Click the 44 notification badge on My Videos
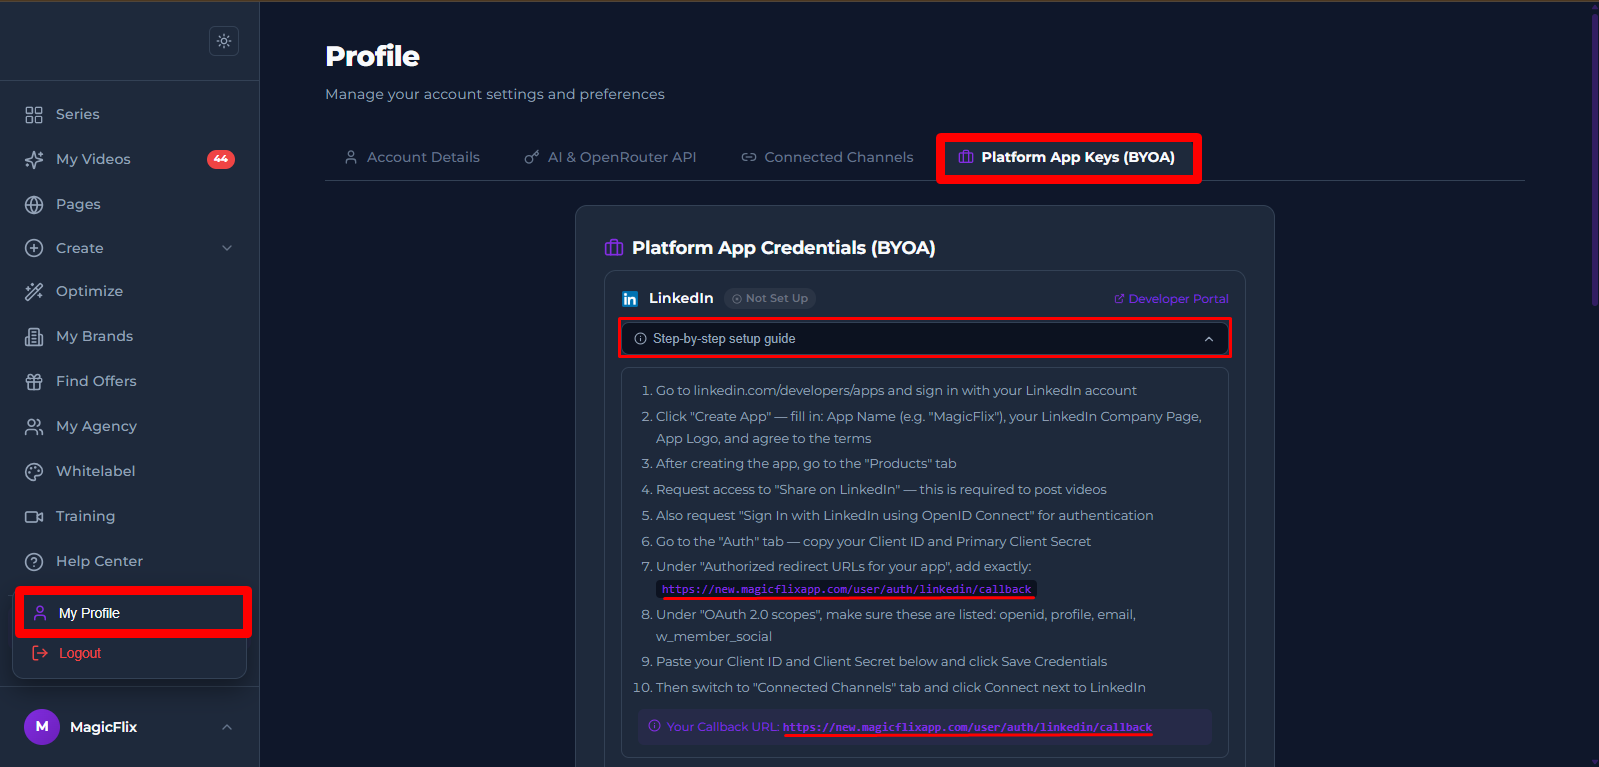Image resolution: width=1599 pixels, height=767 pixels. coord(221,159)
